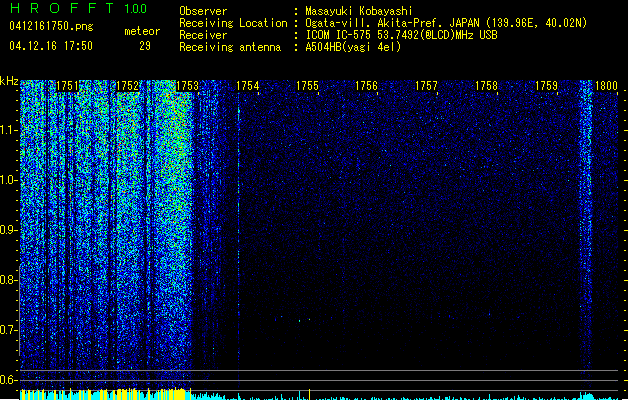Click the 0.7 kHz frequency axis label
Viewport: 629px width, 400px height.
(x=9, y=330)
